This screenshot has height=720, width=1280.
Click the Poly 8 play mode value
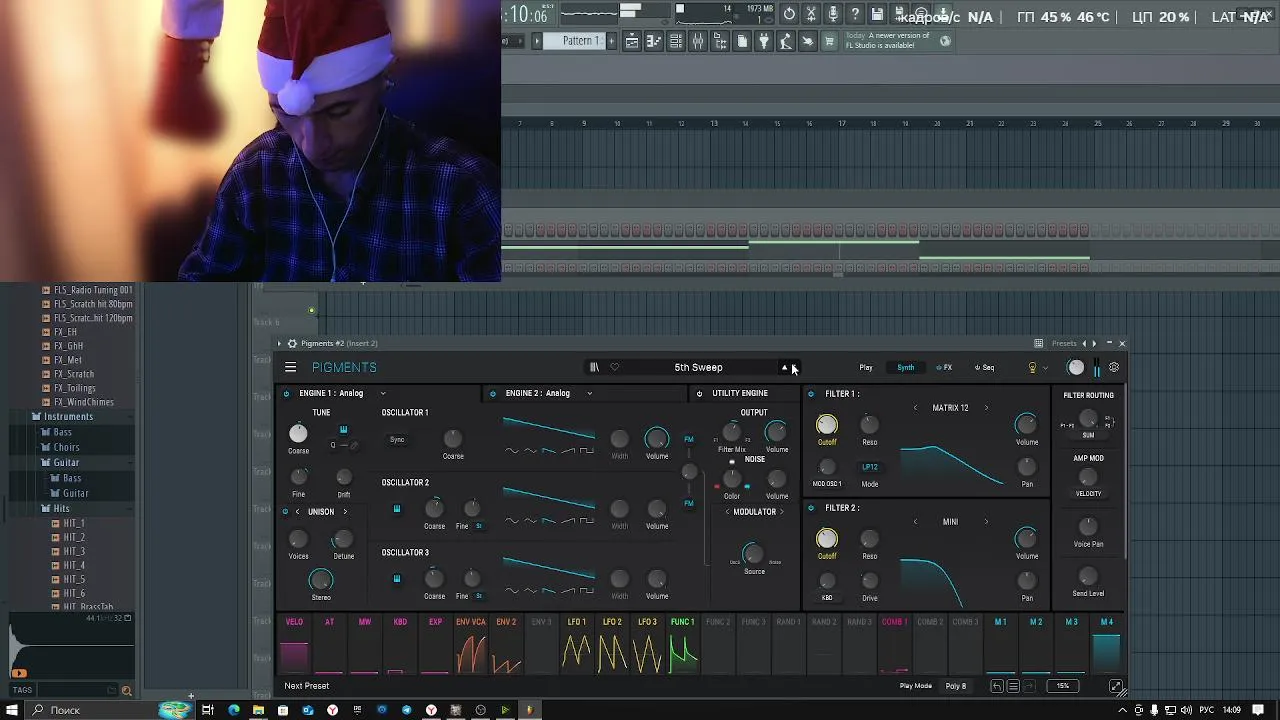956,686
